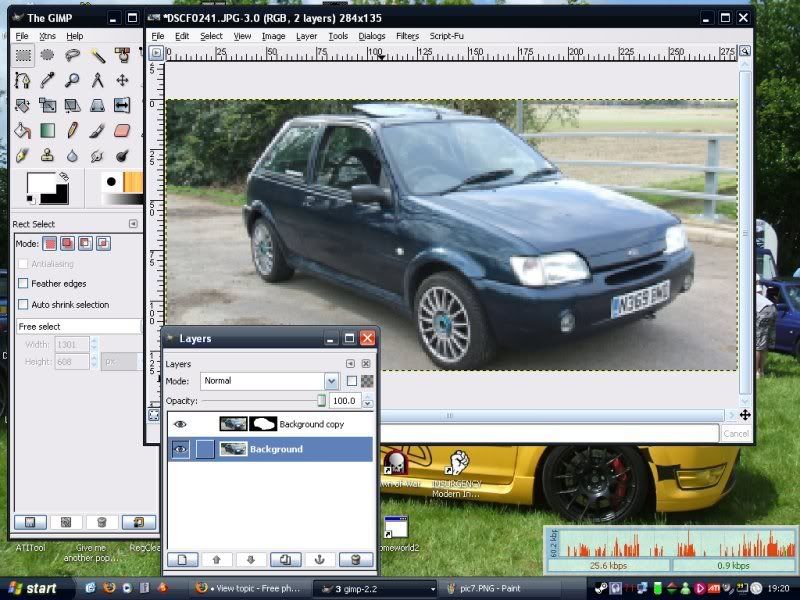This screenshot has height=600, width=800.
Task: Open the File menu in image window
Action: (158, 36)
